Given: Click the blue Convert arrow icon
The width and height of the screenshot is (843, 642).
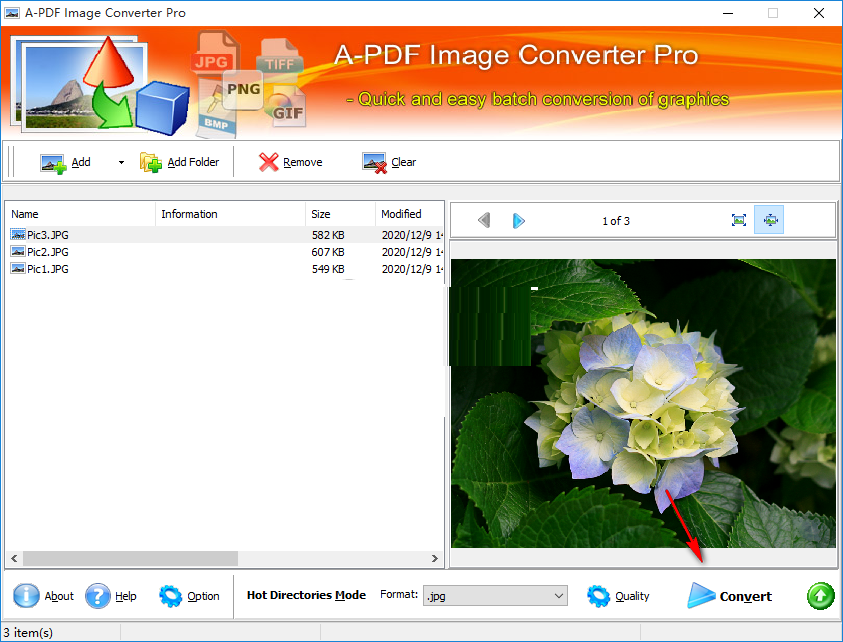Looking at the screenshot, I should (701, 596).
